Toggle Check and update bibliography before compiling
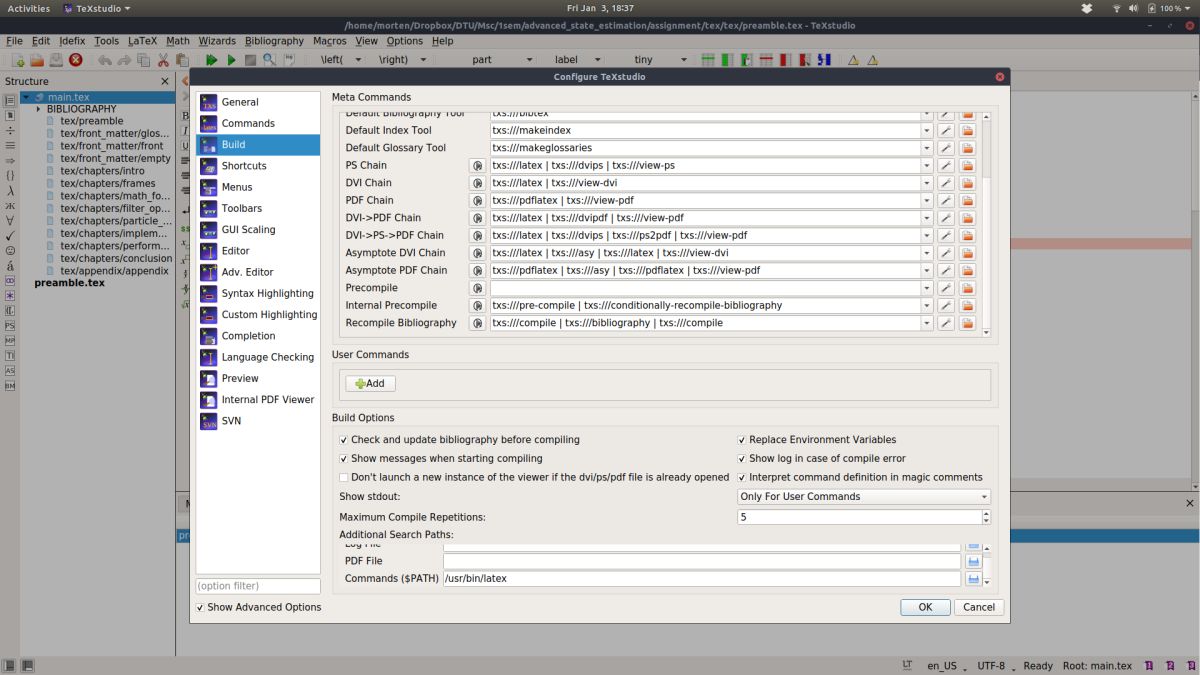 coord(344,440)
